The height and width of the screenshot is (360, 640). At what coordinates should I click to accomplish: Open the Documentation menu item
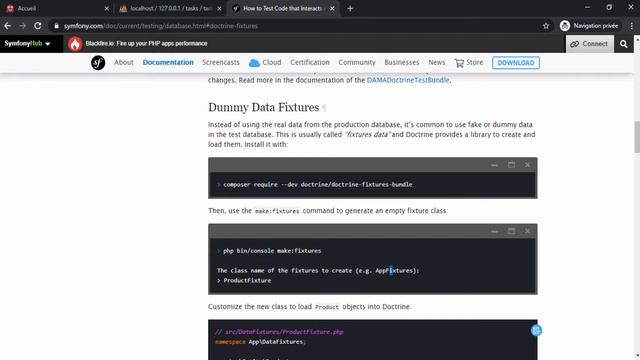[x=168, y=62]
